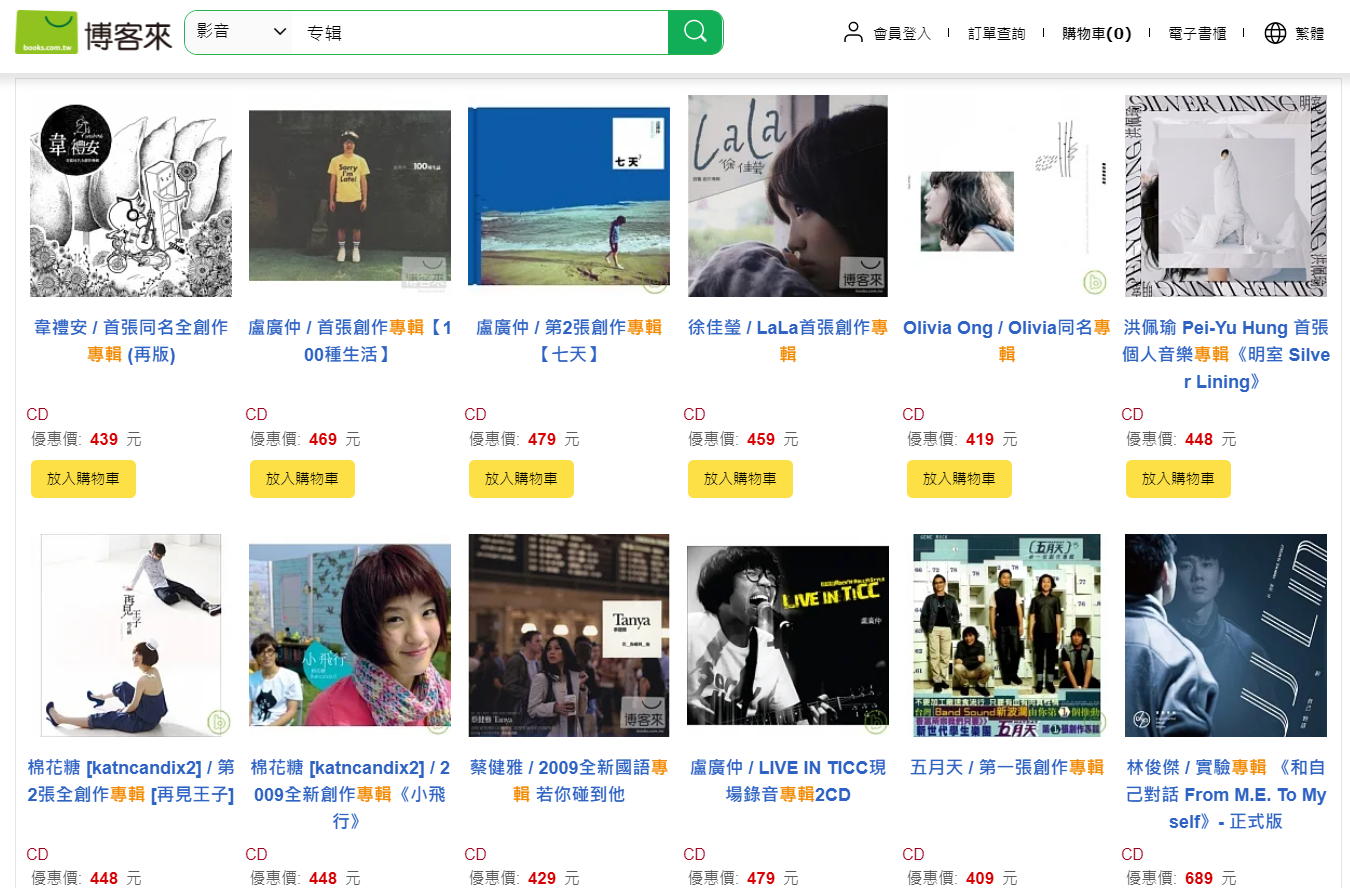Click the search magnifier icon
The image size is (1350, 888).
point(695,32)
